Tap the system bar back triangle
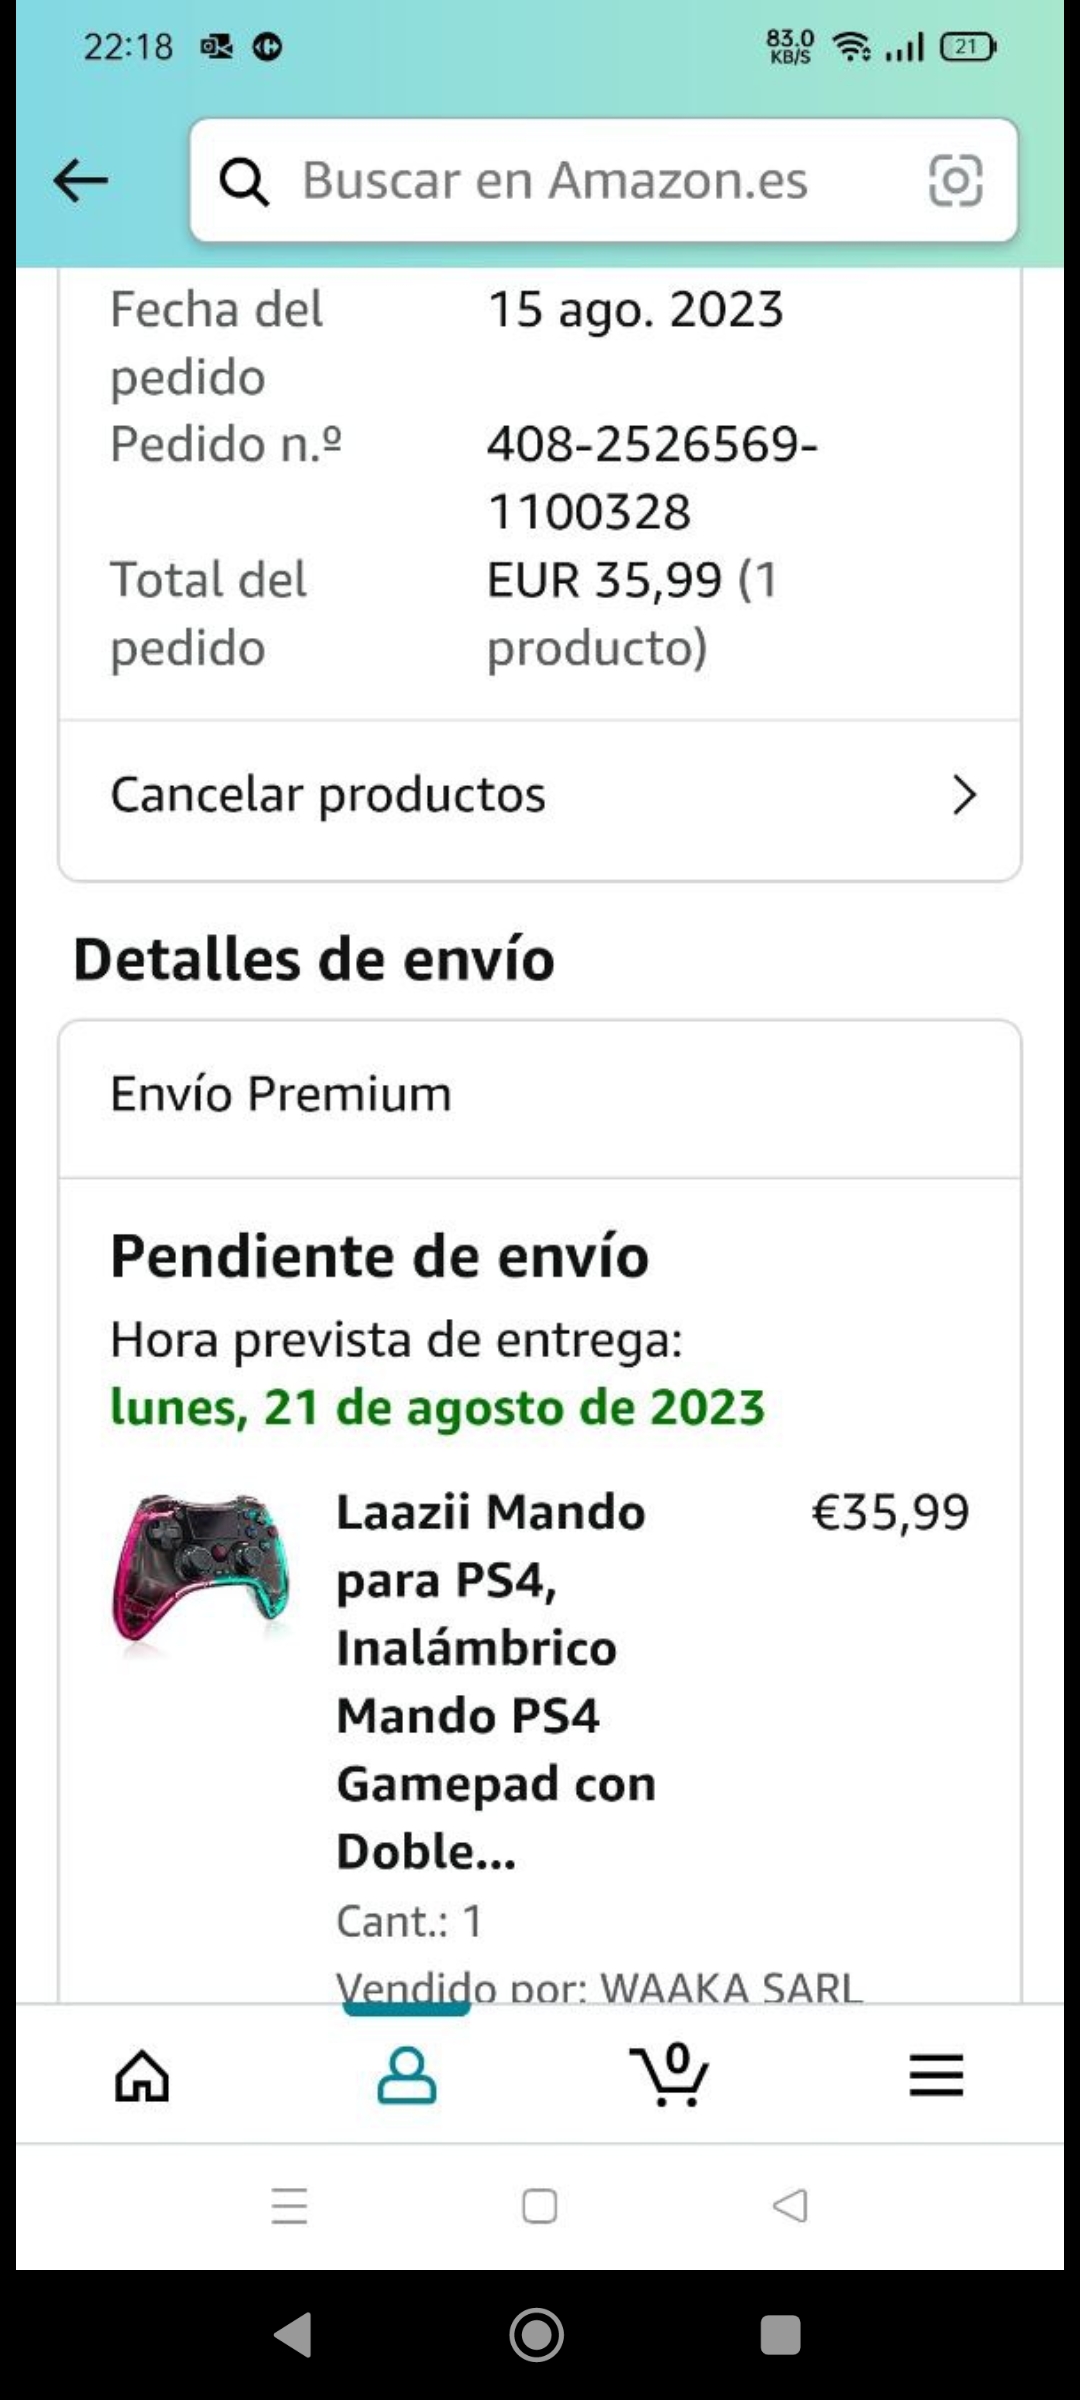Viewport: 1080px width, 2400px height. [x=293, y=2336]
